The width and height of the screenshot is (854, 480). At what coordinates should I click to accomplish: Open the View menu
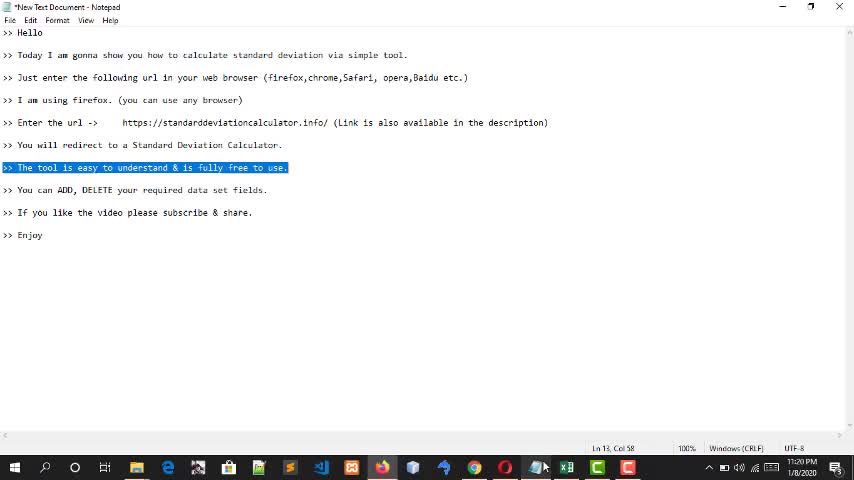point(86,20)
